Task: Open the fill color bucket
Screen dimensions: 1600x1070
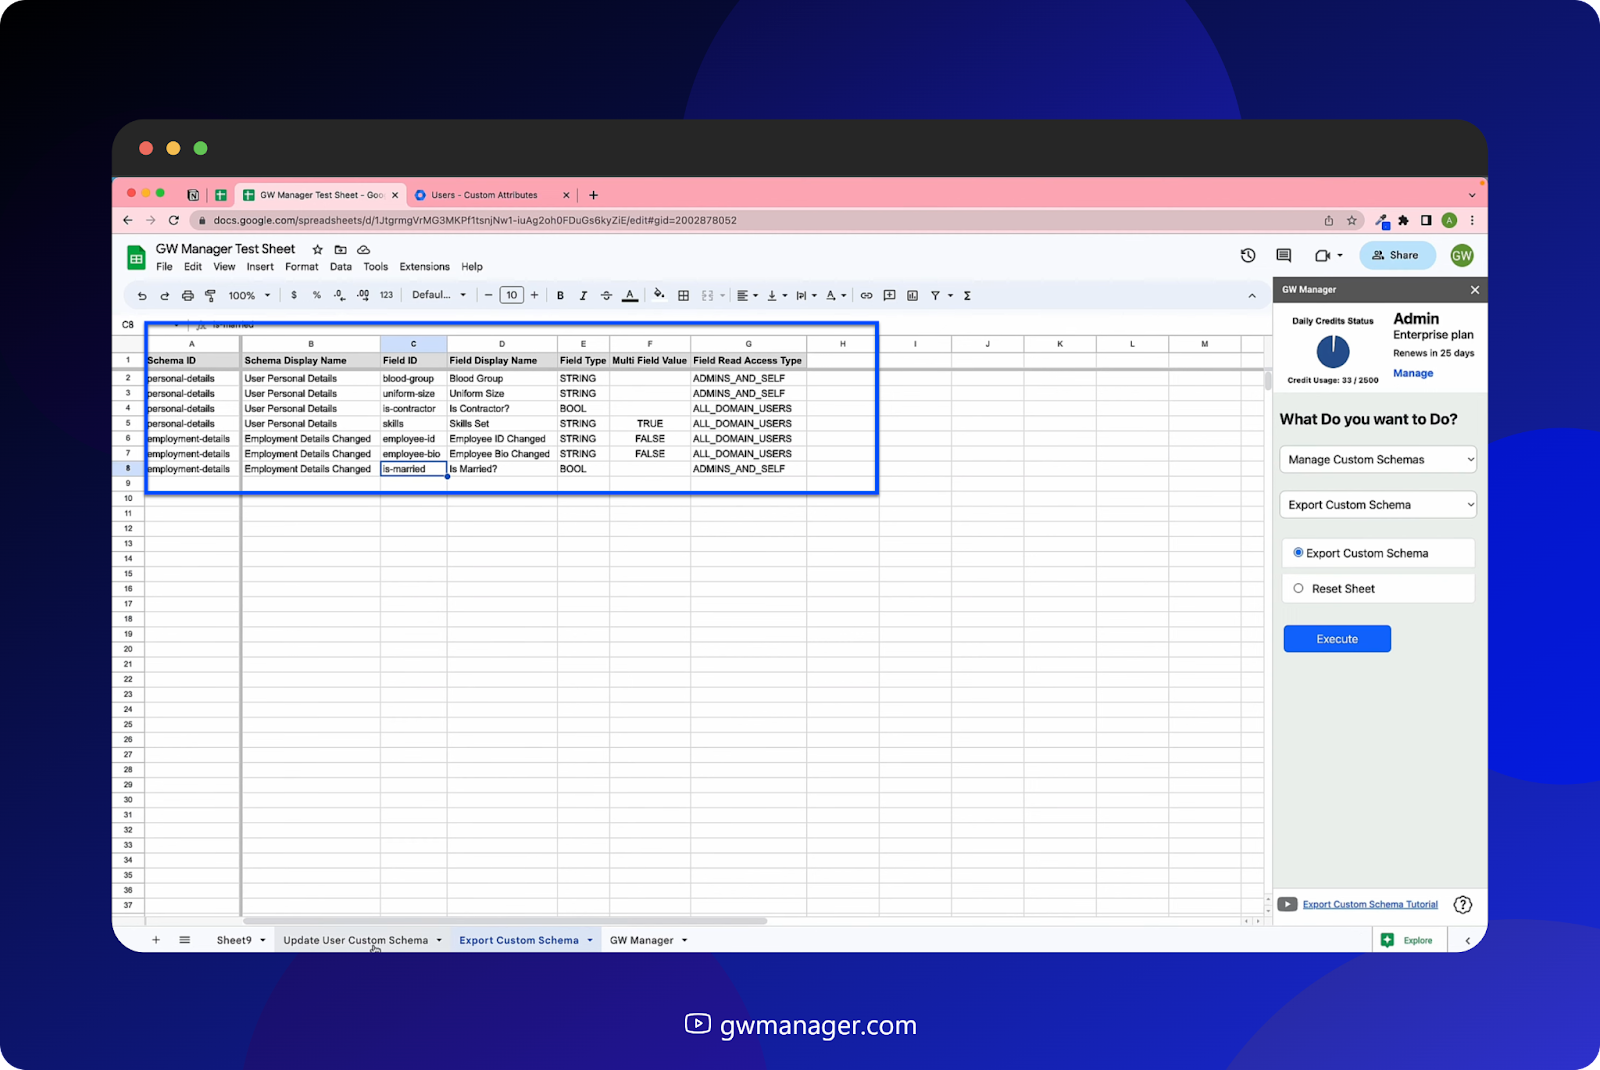Action: click(x=659, y=295)
